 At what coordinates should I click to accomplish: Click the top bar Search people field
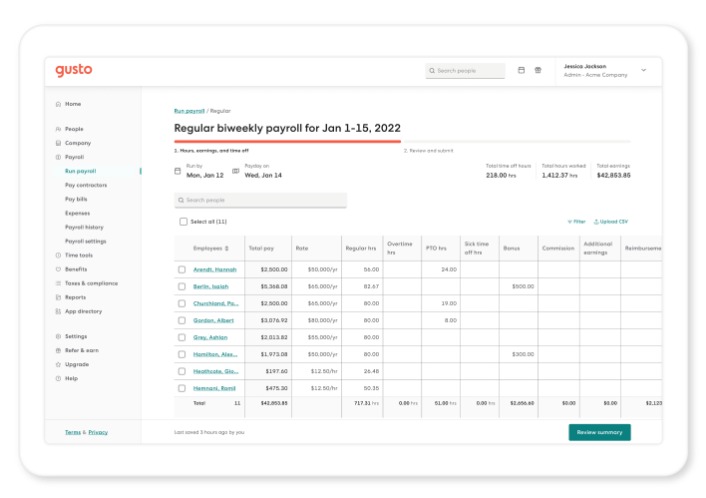pos(465,71)
